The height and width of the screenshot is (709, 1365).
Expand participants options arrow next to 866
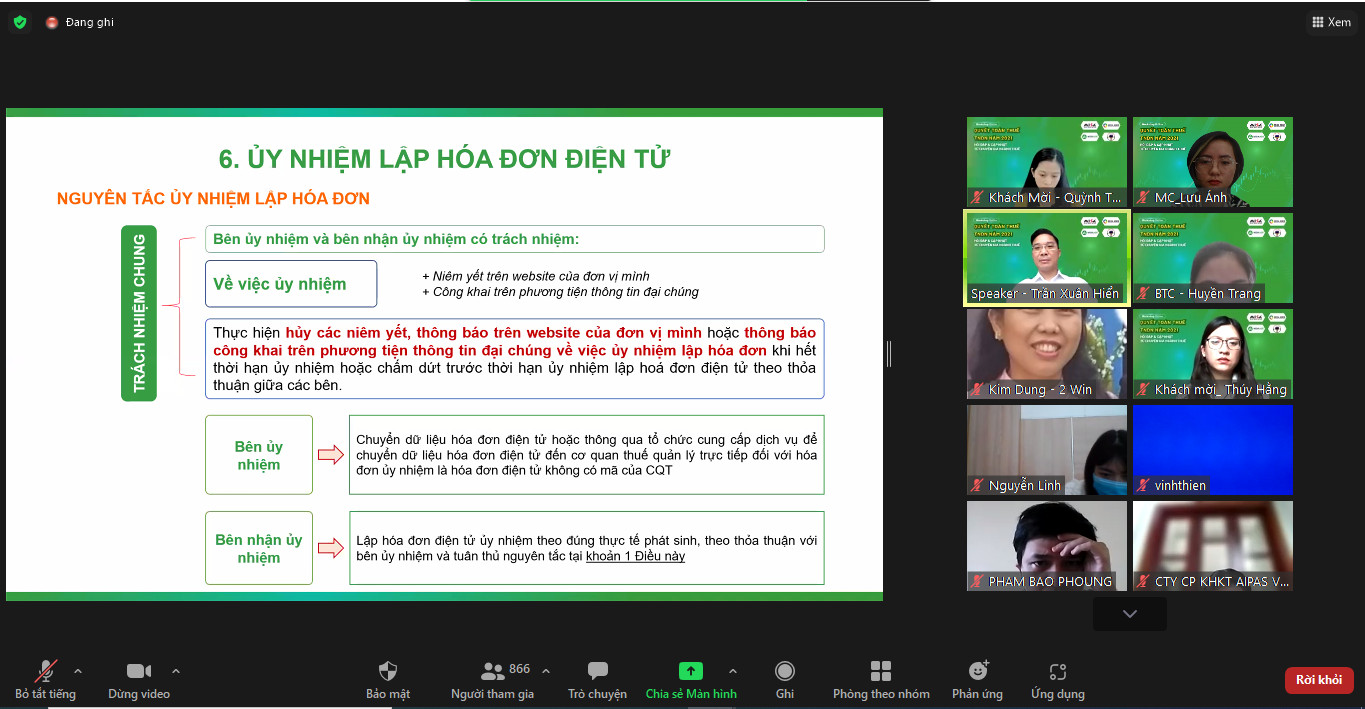(546, 671)
